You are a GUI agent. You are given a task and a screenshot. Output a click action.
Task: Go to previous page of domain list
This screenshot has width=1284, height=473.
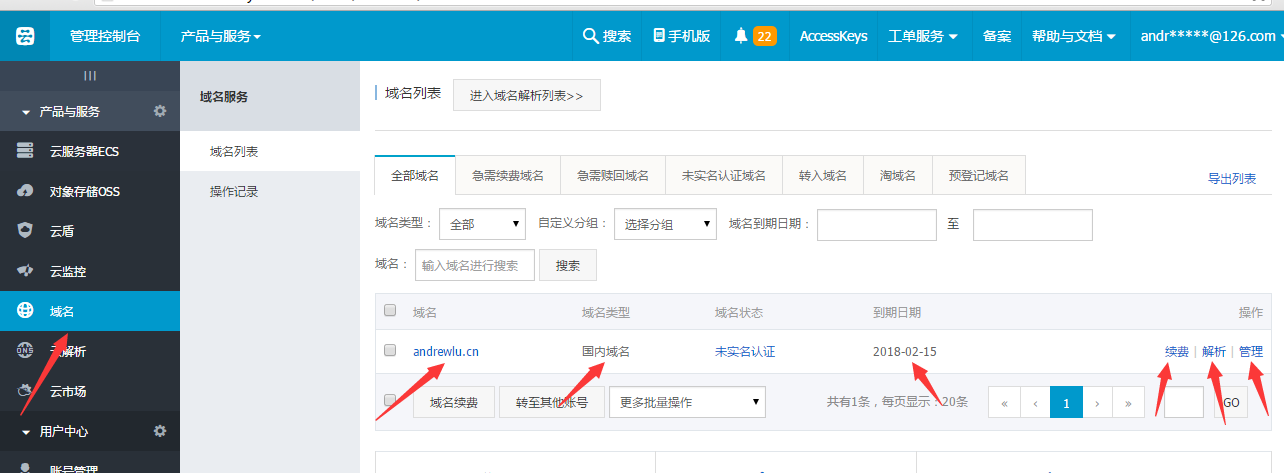tap(1035, 403)
